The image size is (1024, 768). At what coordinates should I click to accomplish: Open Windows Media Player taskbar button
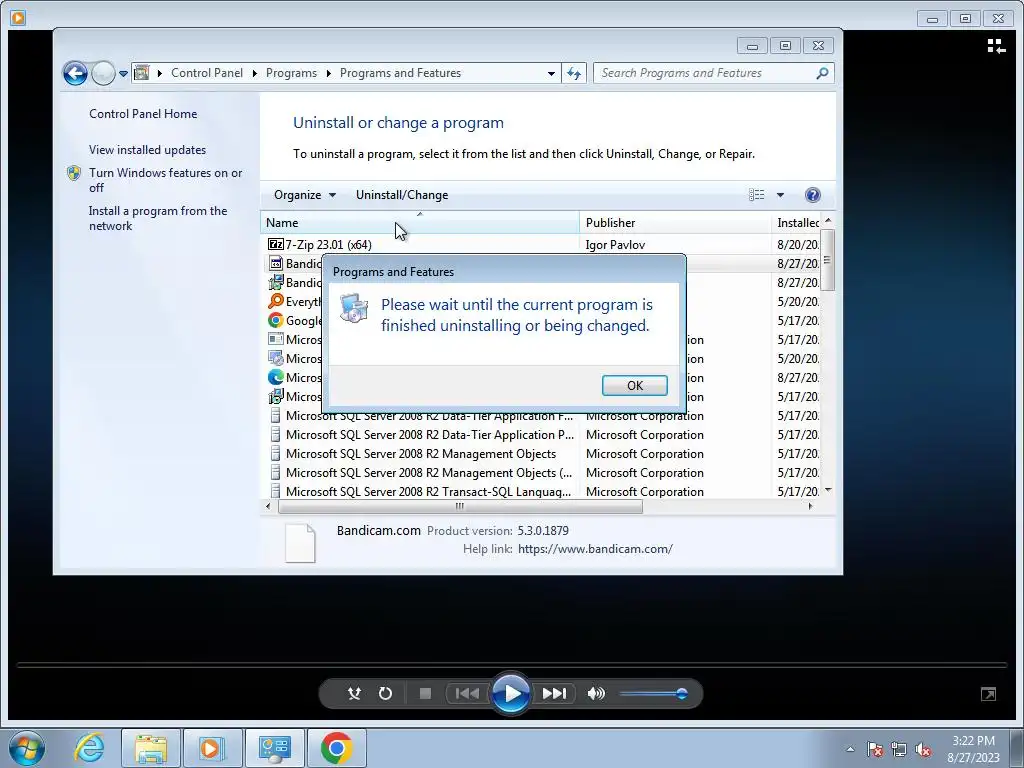tap(212, 748)
